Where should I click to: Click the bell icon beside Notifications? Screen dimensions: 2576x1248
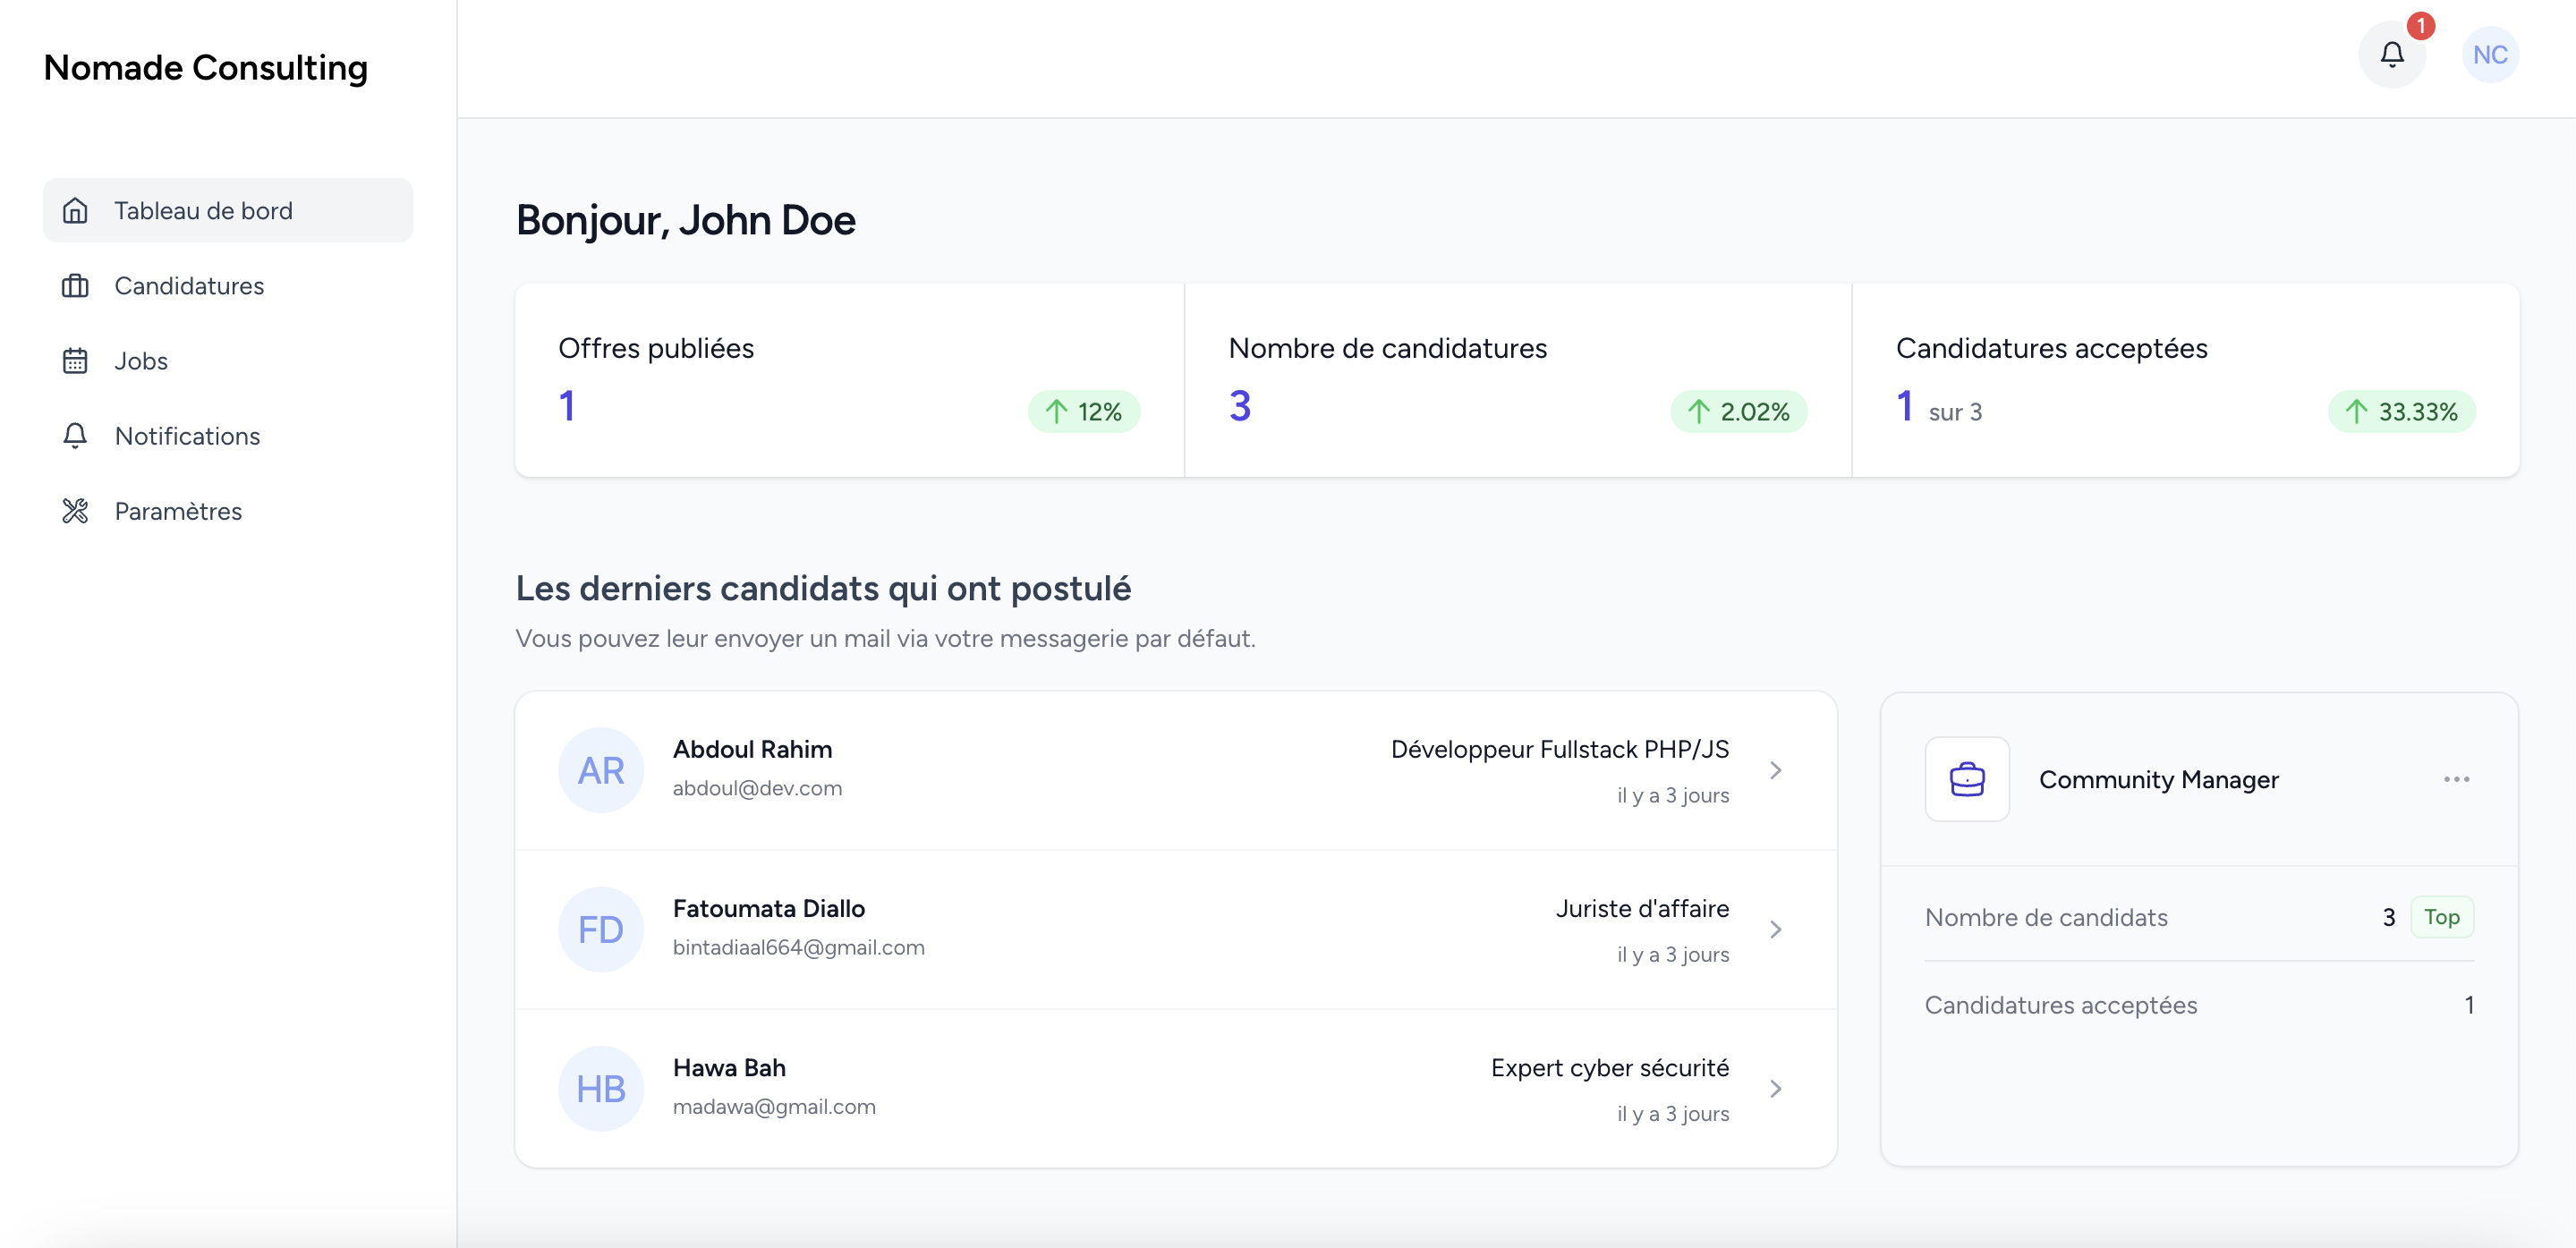click(x=75, y=436)
